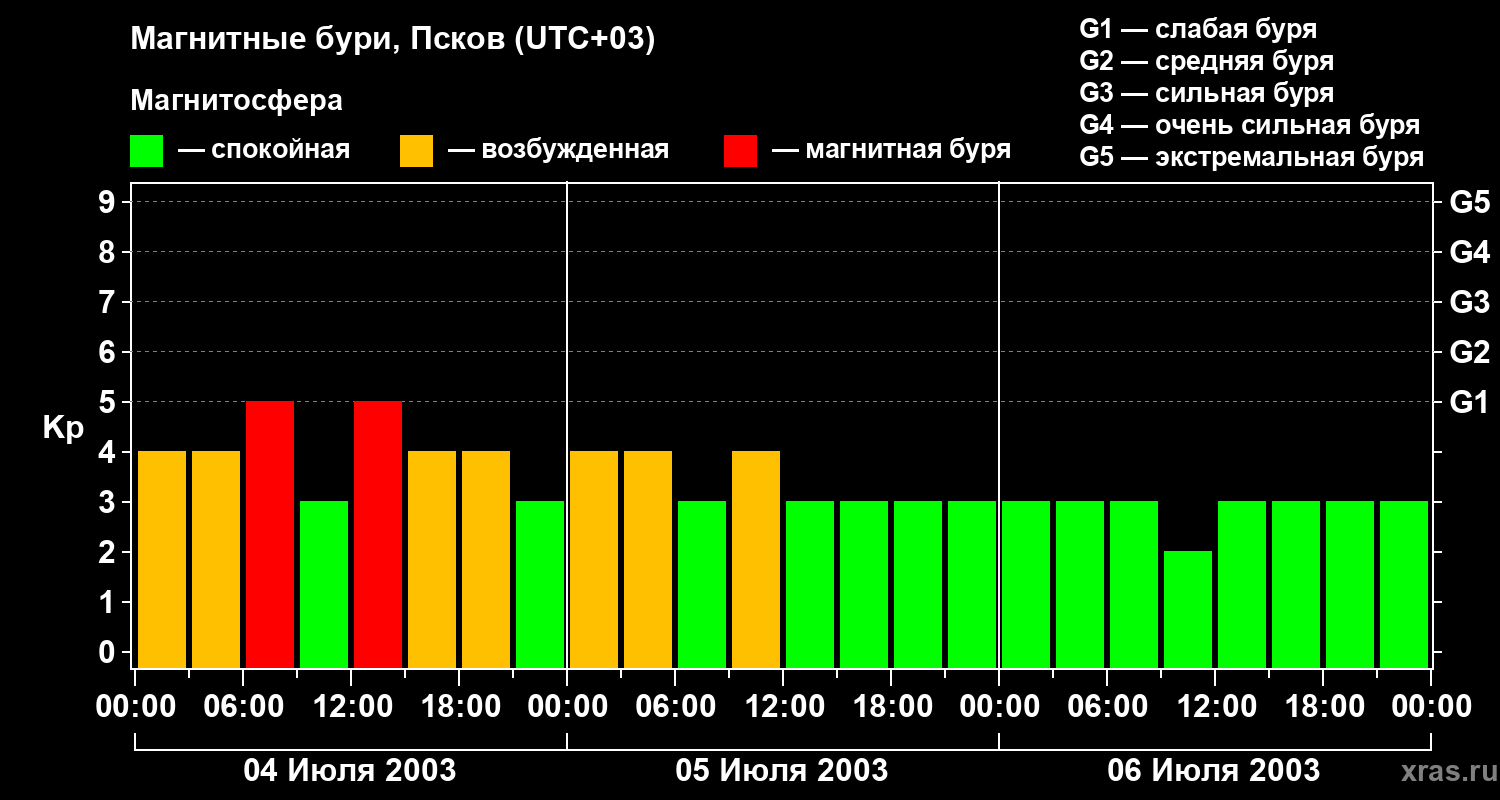The width and height of the screenshot is (1500, 800).
Task: Open the xras.ru watermark link
Action: click(1446, 771)
